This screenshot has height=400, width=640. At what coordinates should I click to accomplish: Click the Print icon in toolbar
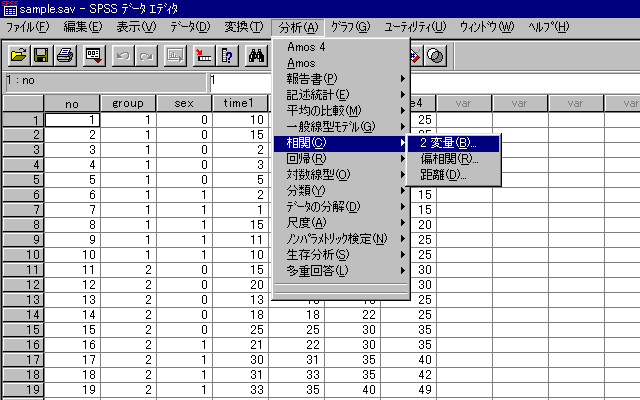[x=64, y=55]
